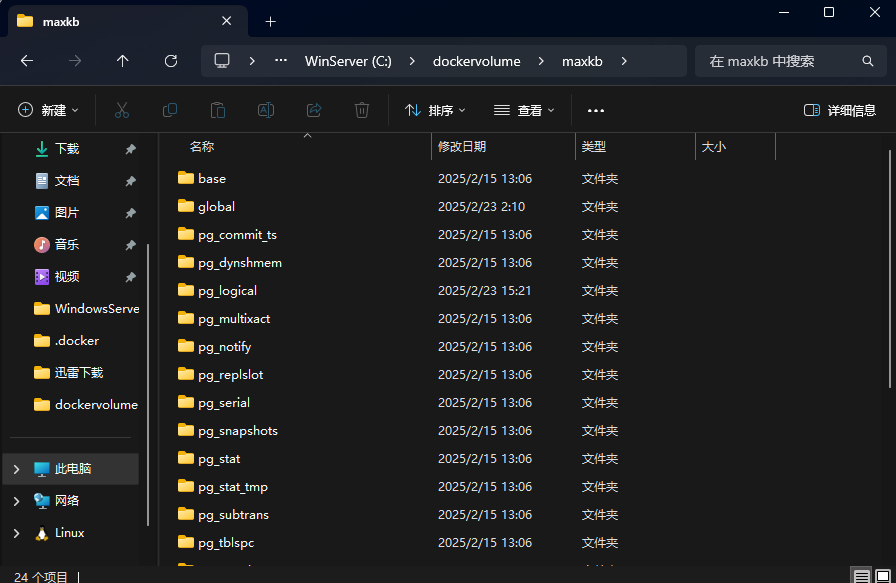Show hidden breadcrumb path ellipsis

click(281, 60)
